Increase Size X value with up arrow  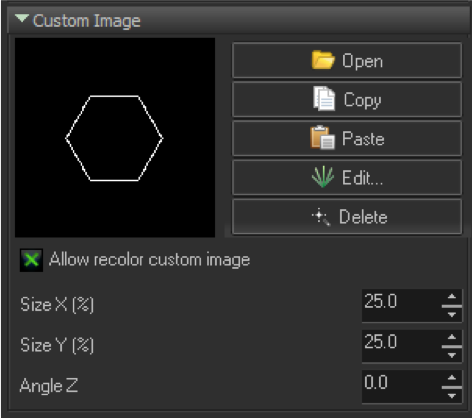(x=452, y=296)
